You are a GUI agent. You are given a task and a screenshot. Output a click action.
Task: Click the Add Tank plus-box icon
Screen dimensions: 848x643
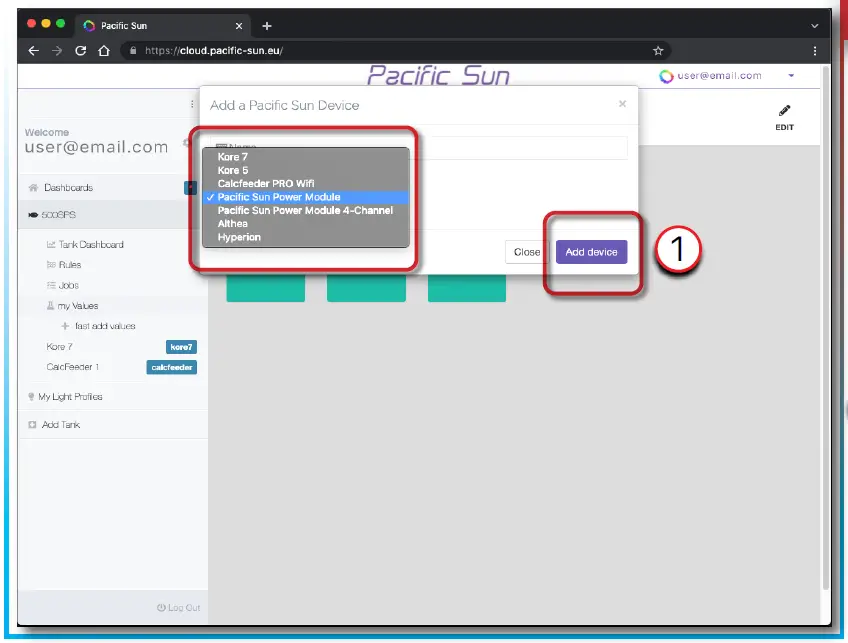pos(32,425)
